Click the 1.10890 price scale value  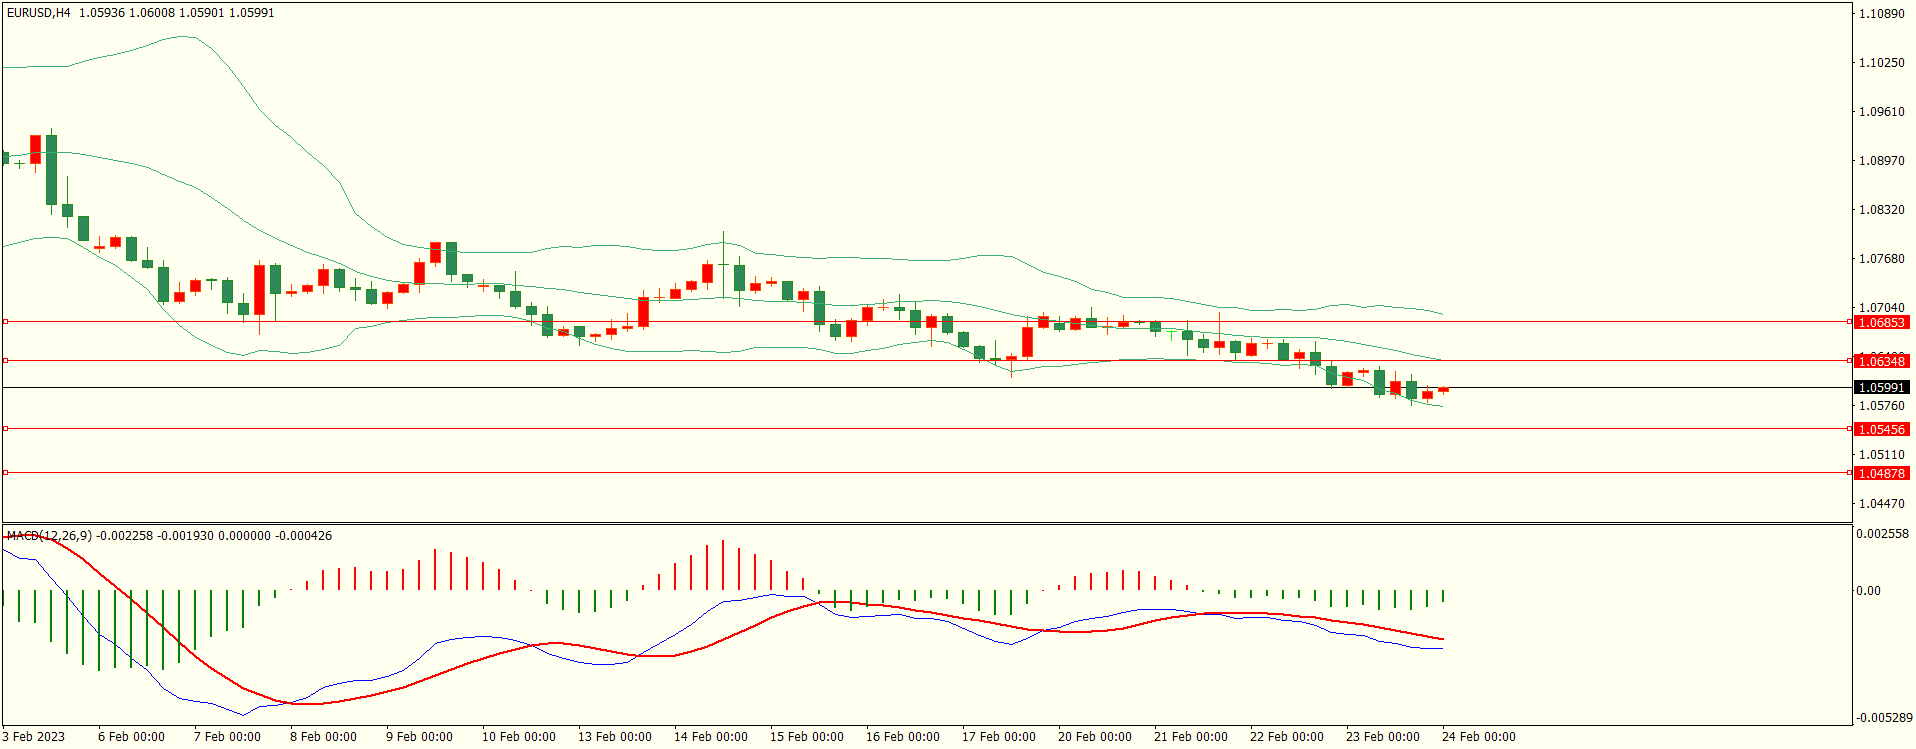point(1881,14)
